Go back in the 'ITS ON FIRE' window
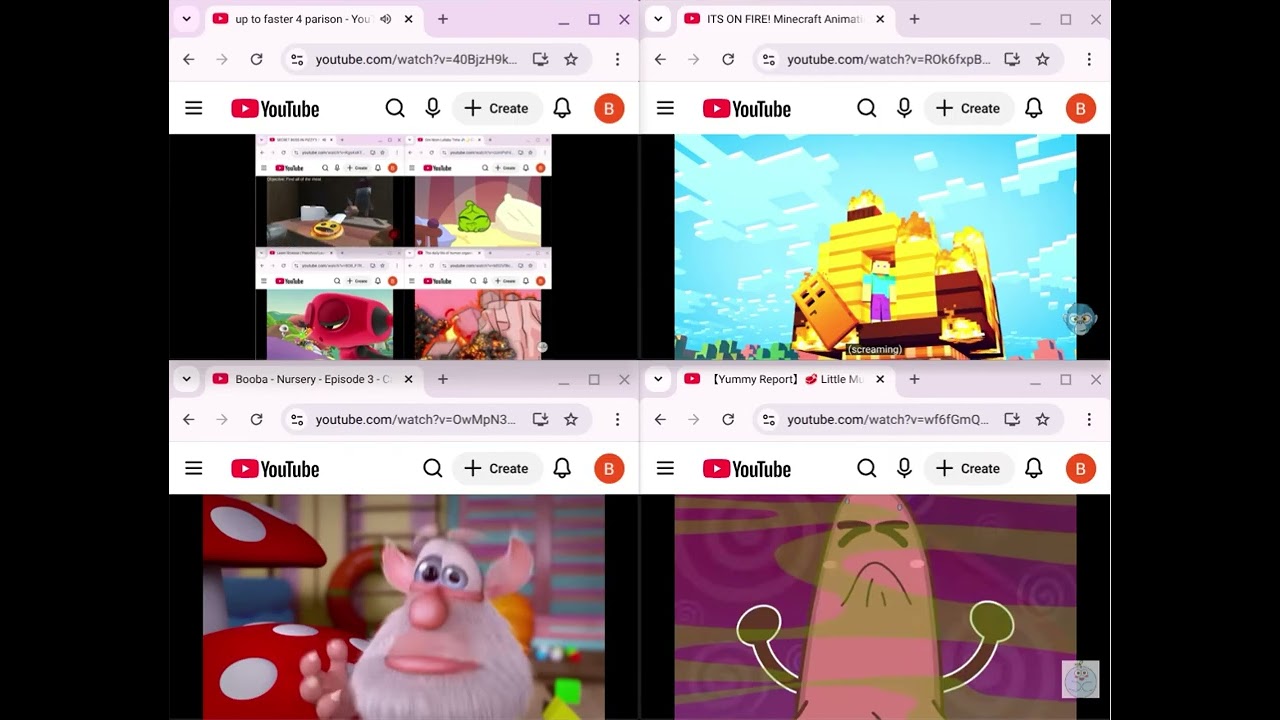Screen dimensions: 1280x720 pos(660,59)
